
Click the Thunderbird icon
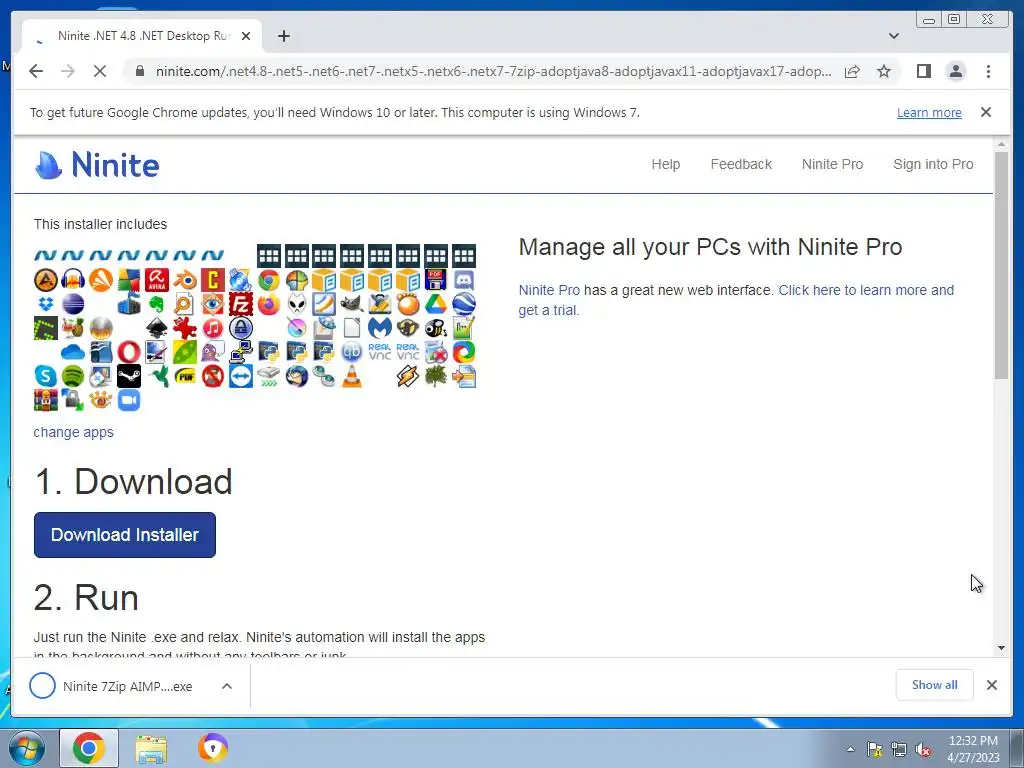point(296,376)
